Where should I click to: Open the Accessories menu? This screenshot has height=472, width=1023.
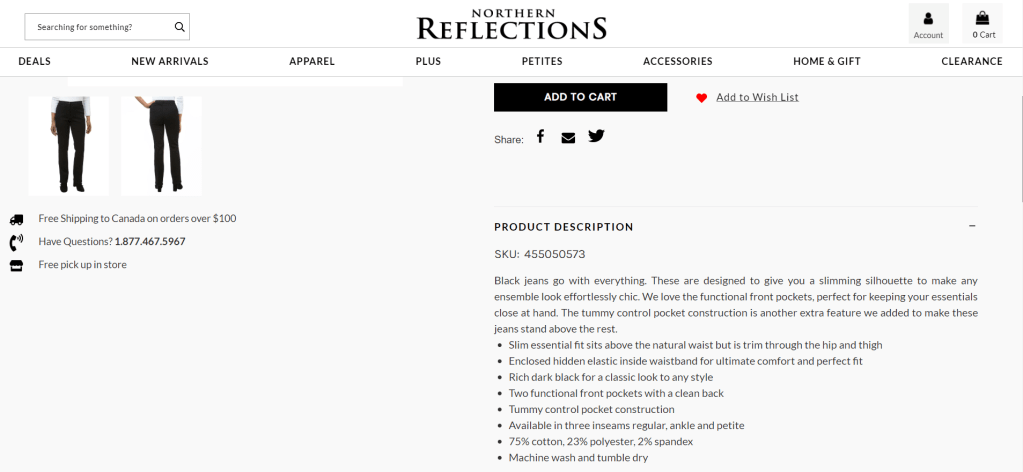(677, 62)
